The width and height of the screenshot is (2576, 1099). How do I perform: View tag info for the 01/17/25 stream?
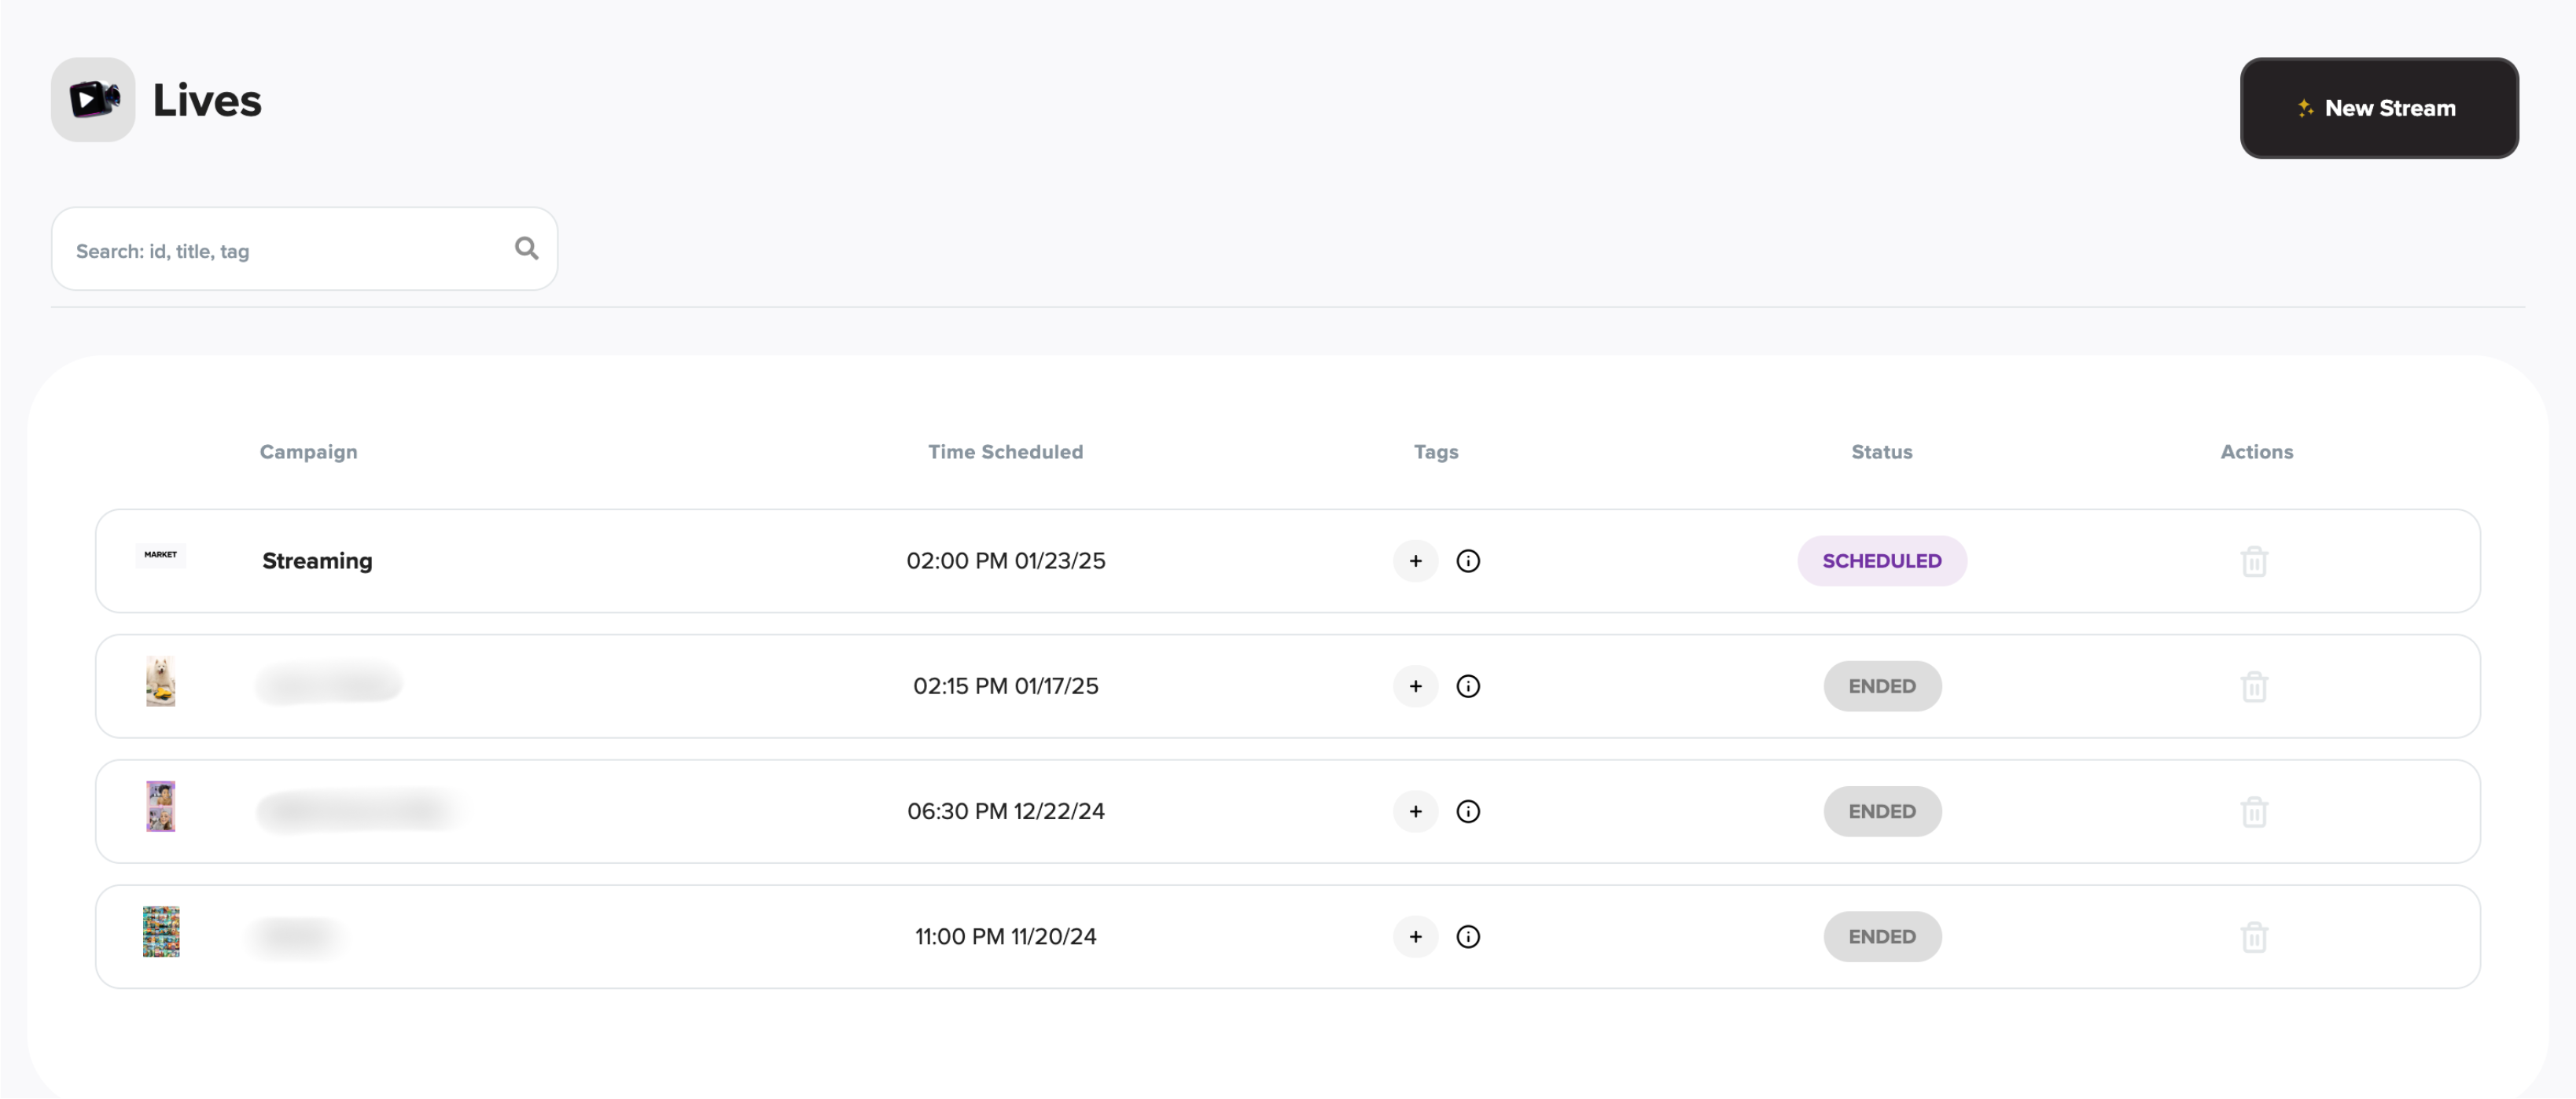[x=1467, y=686]
